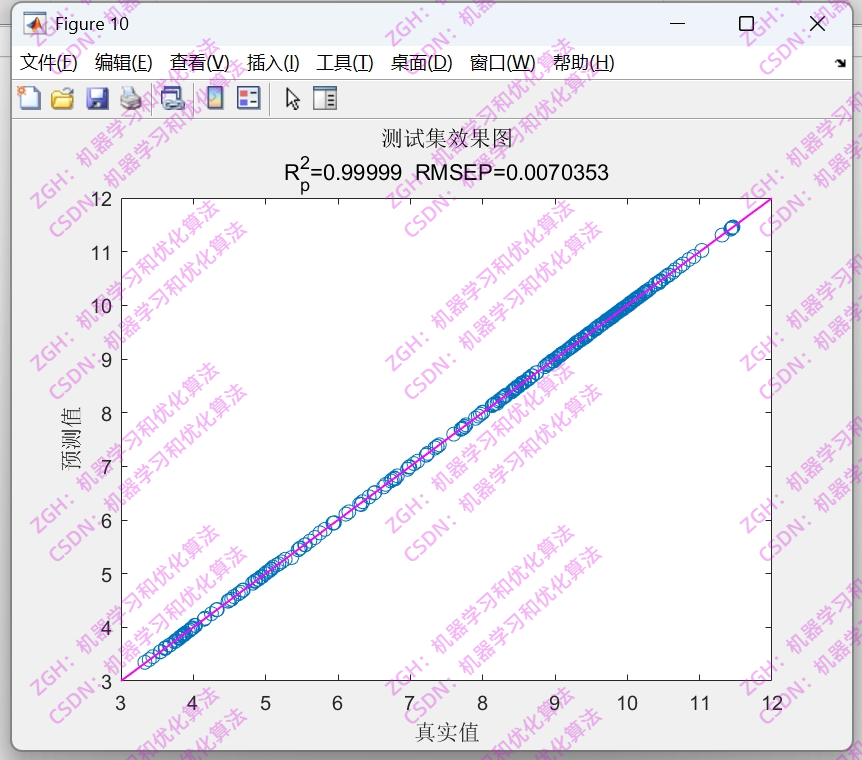
Task: Open the 窗口(W) menu
Action: [x=502, y=63]
